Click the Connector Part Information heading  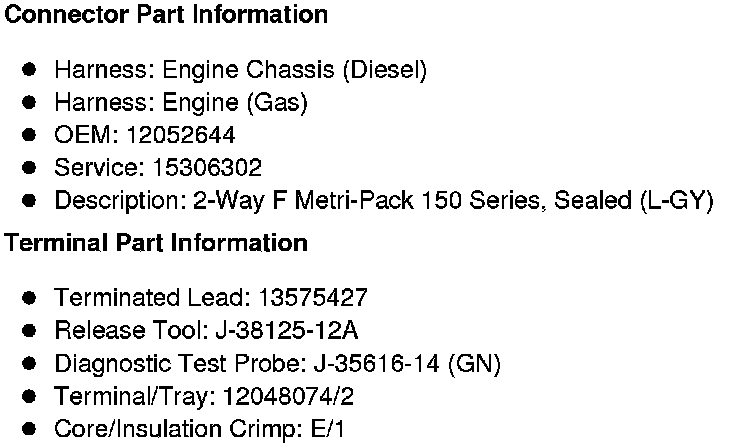tap(166, 15)
